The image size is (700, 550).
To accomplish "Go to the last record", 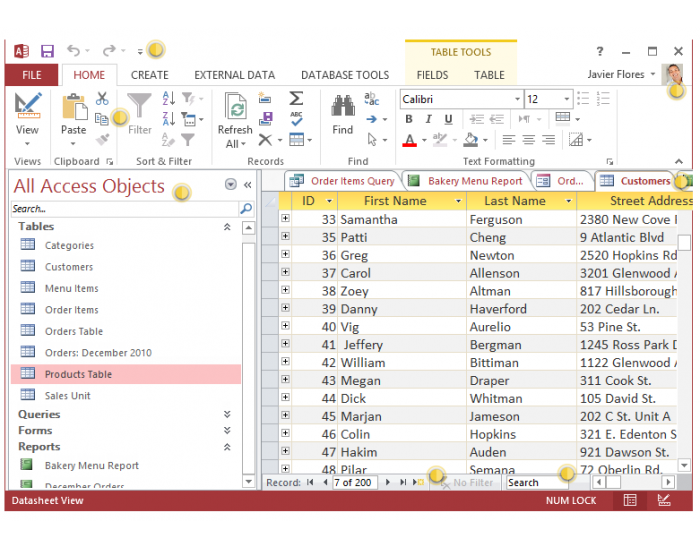I will 403,482.
